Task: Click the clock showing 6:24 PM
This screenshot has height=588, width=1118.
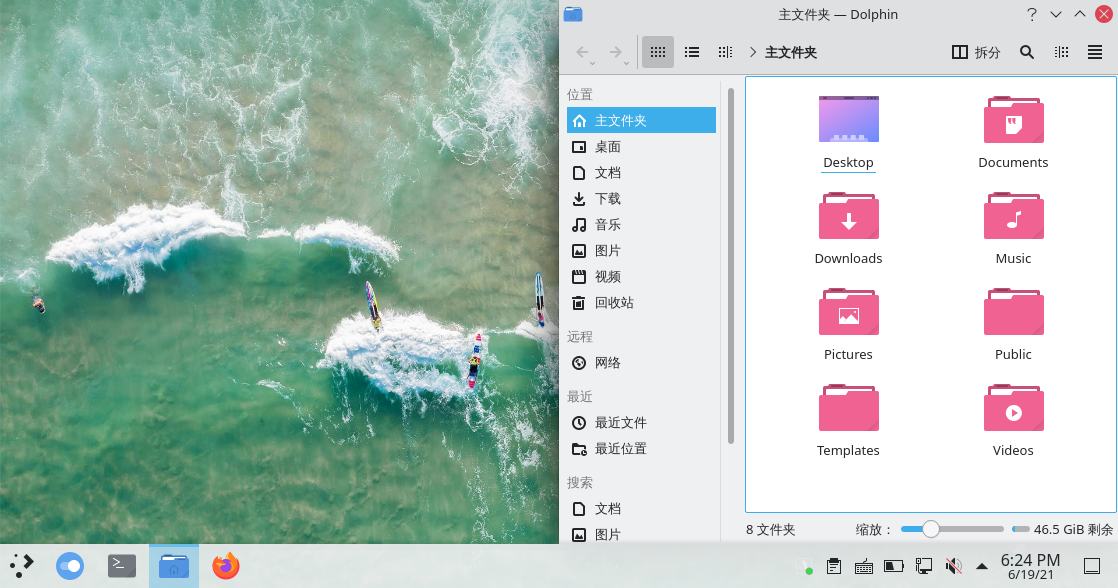Action: click(1030, 566)
